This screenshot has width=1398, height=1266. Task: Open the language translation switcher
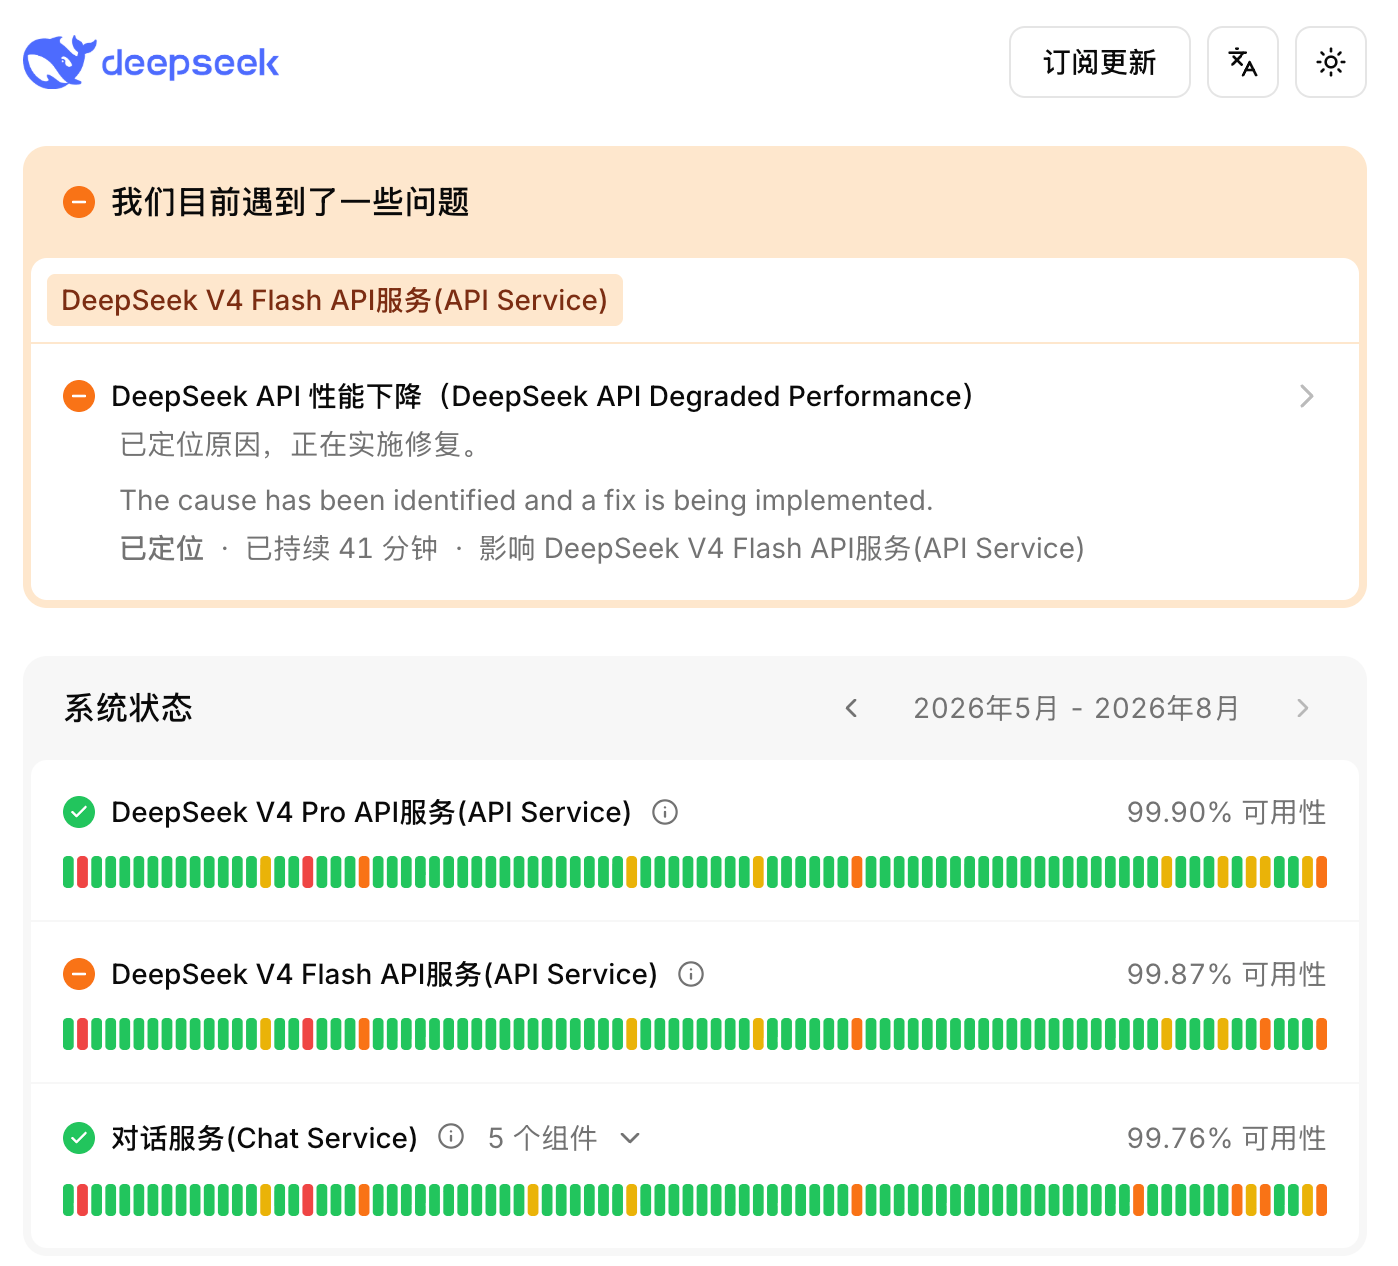tap(1242, 62)
